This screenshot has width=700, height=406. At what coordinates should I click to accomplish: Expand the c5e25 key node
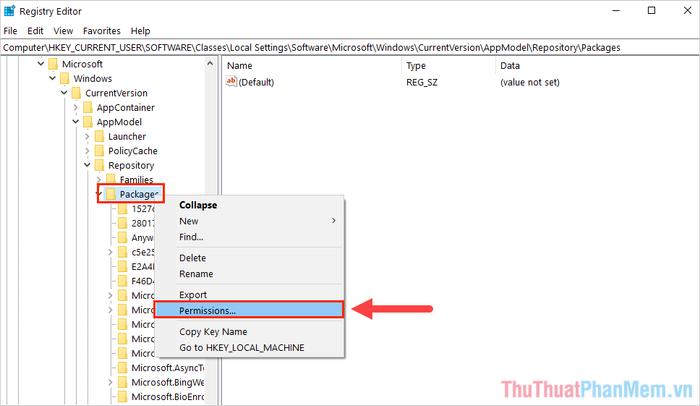[x=110, y=252]
